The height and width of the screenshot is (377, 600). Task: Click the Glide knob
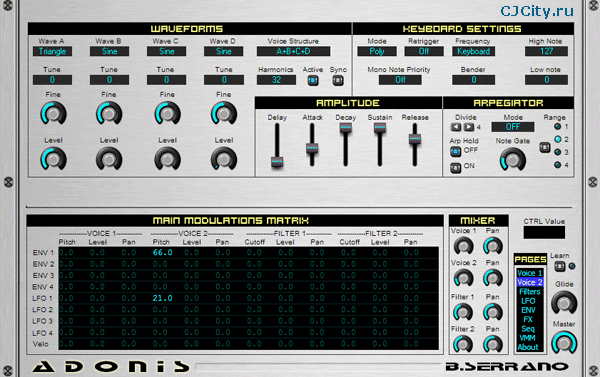(564, 303)
